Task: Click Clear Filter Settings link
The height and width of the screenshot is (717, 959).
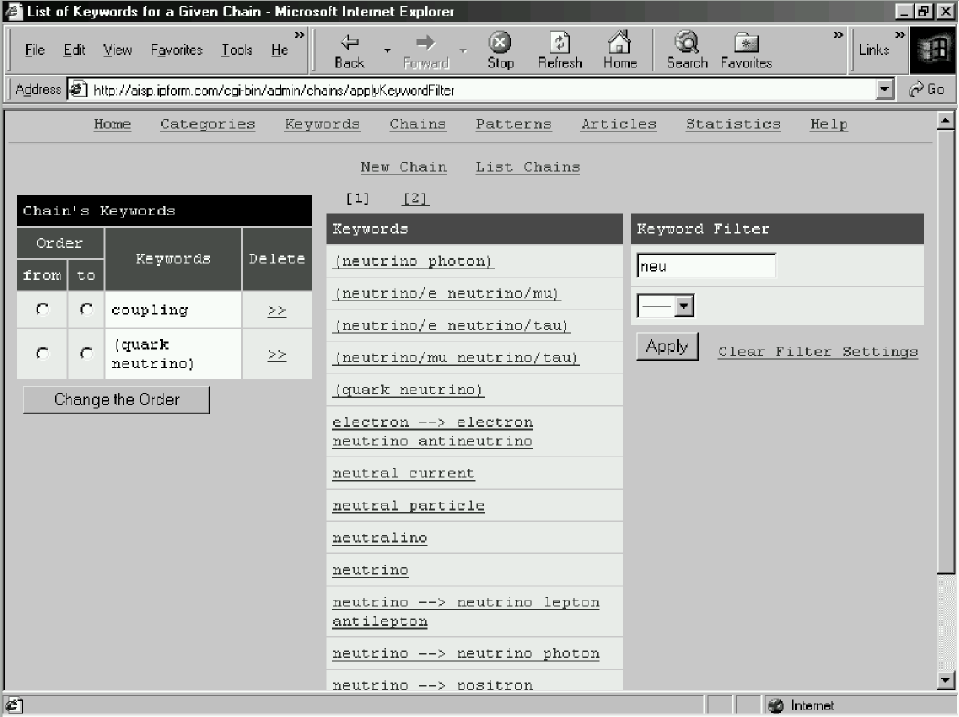Action: click(818, 352)
